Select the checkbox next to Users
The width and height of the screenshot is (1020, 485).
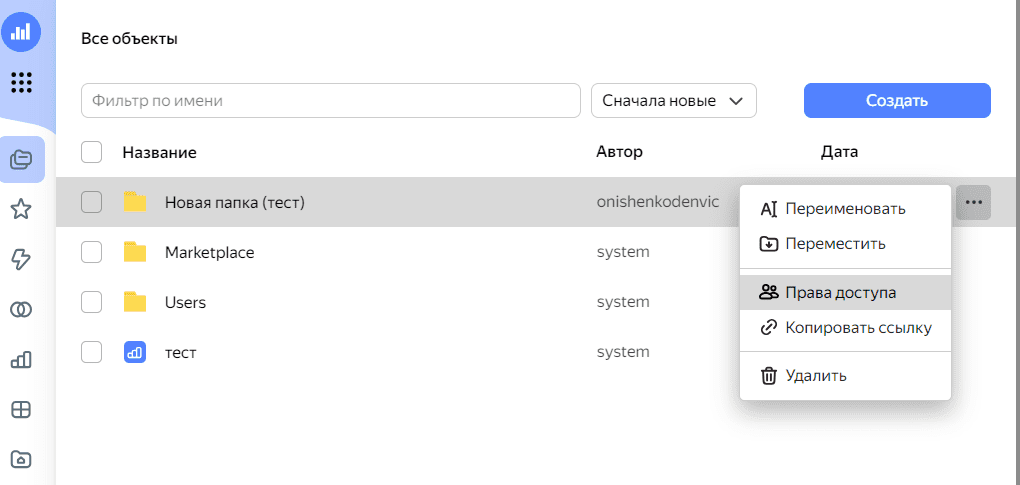(92, 302)
